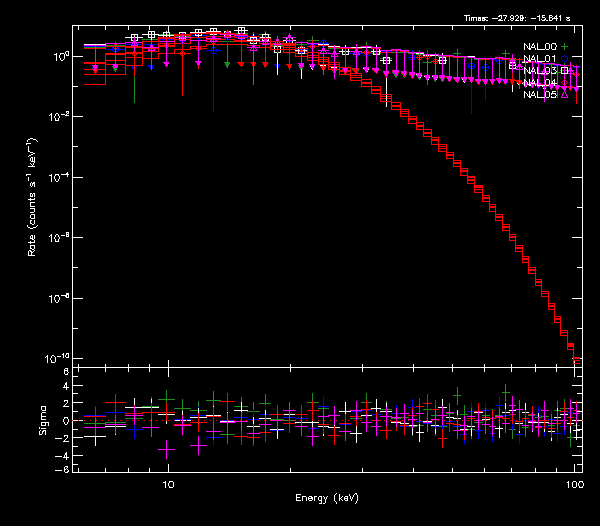The width and height of the screenshot is (600, 526).
Task: Click the 10^0 tick label on rate axis
Action: [x=60, y=57]
